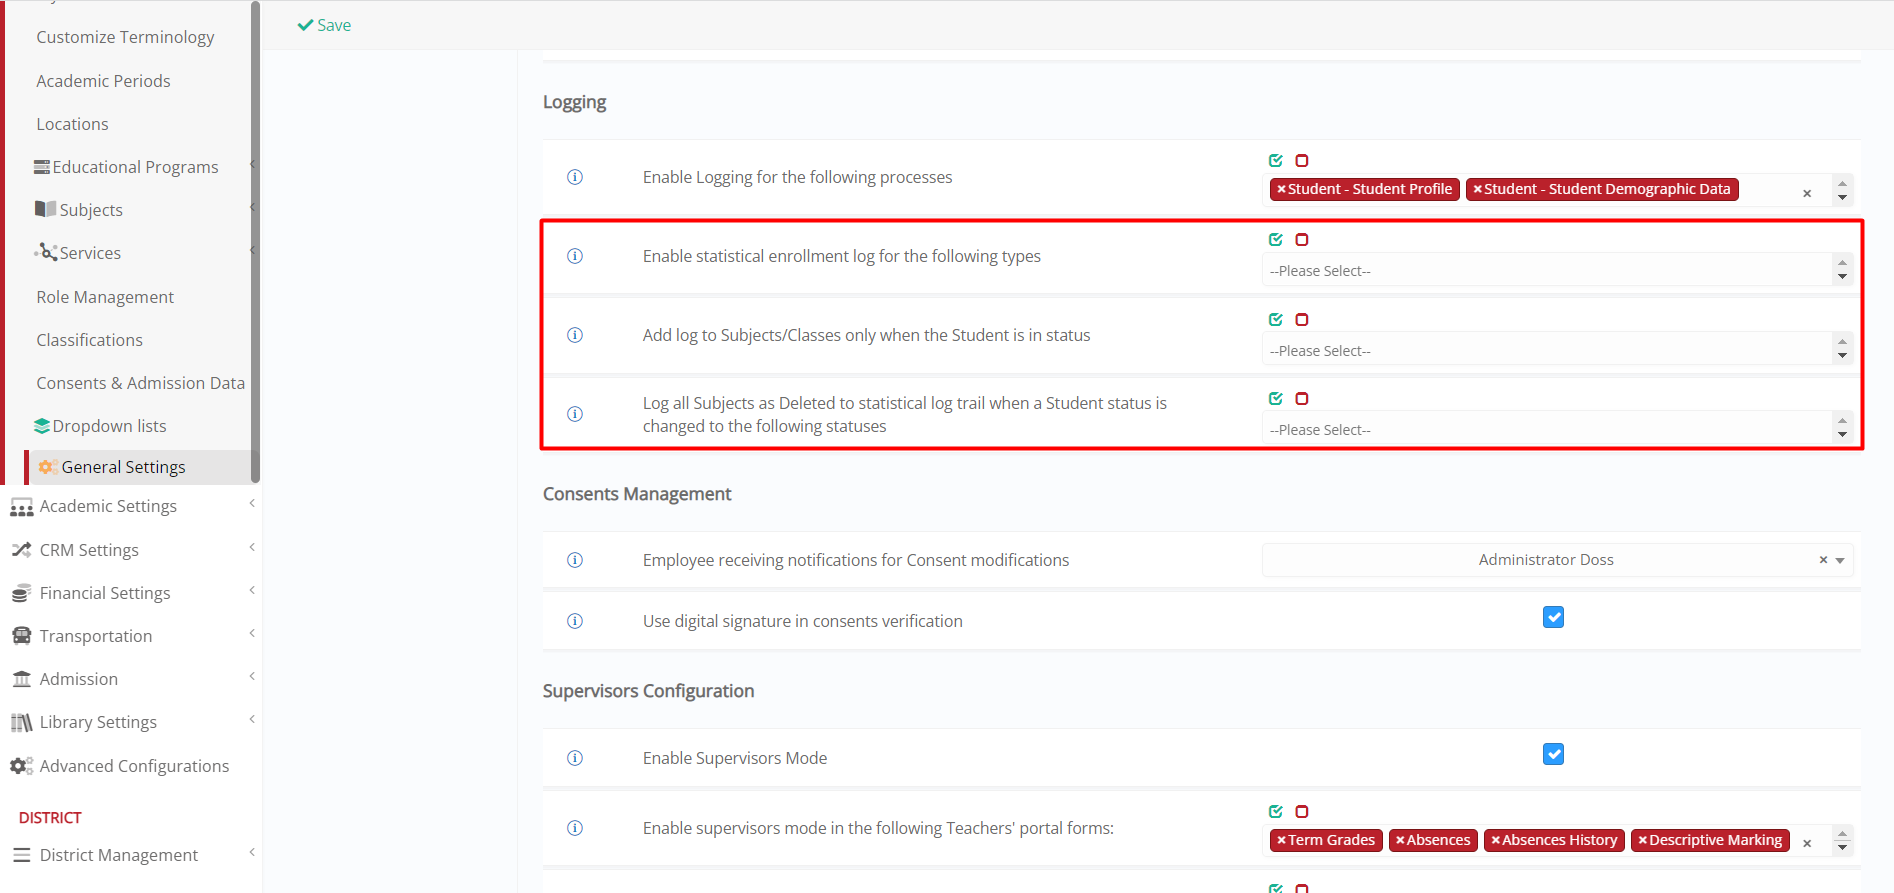Open Educational Programs

click(135, 167)
